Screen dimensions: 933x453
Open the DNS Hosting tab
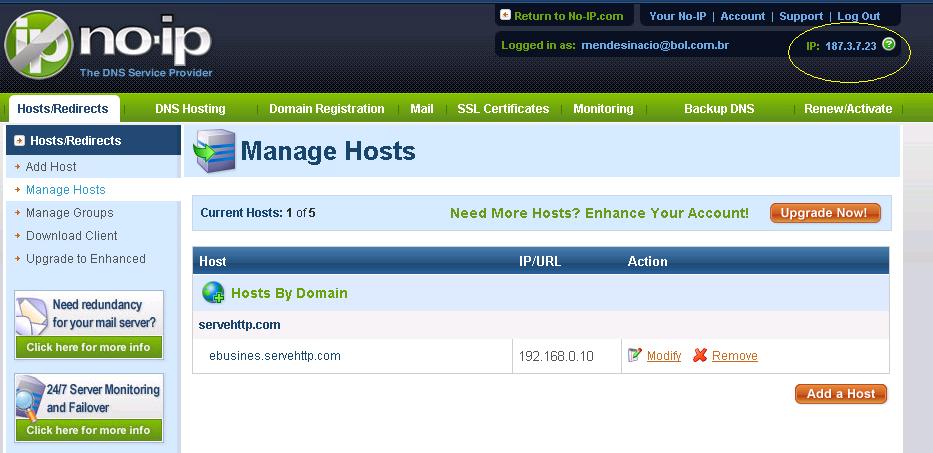coord(190,109)
